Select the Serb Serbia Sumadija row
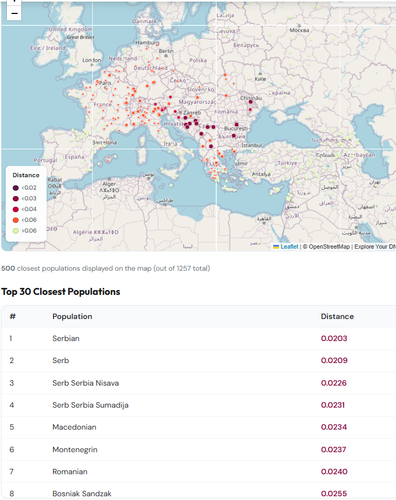The height and width of the screenshot is (500, 396). tap(199, 405)
